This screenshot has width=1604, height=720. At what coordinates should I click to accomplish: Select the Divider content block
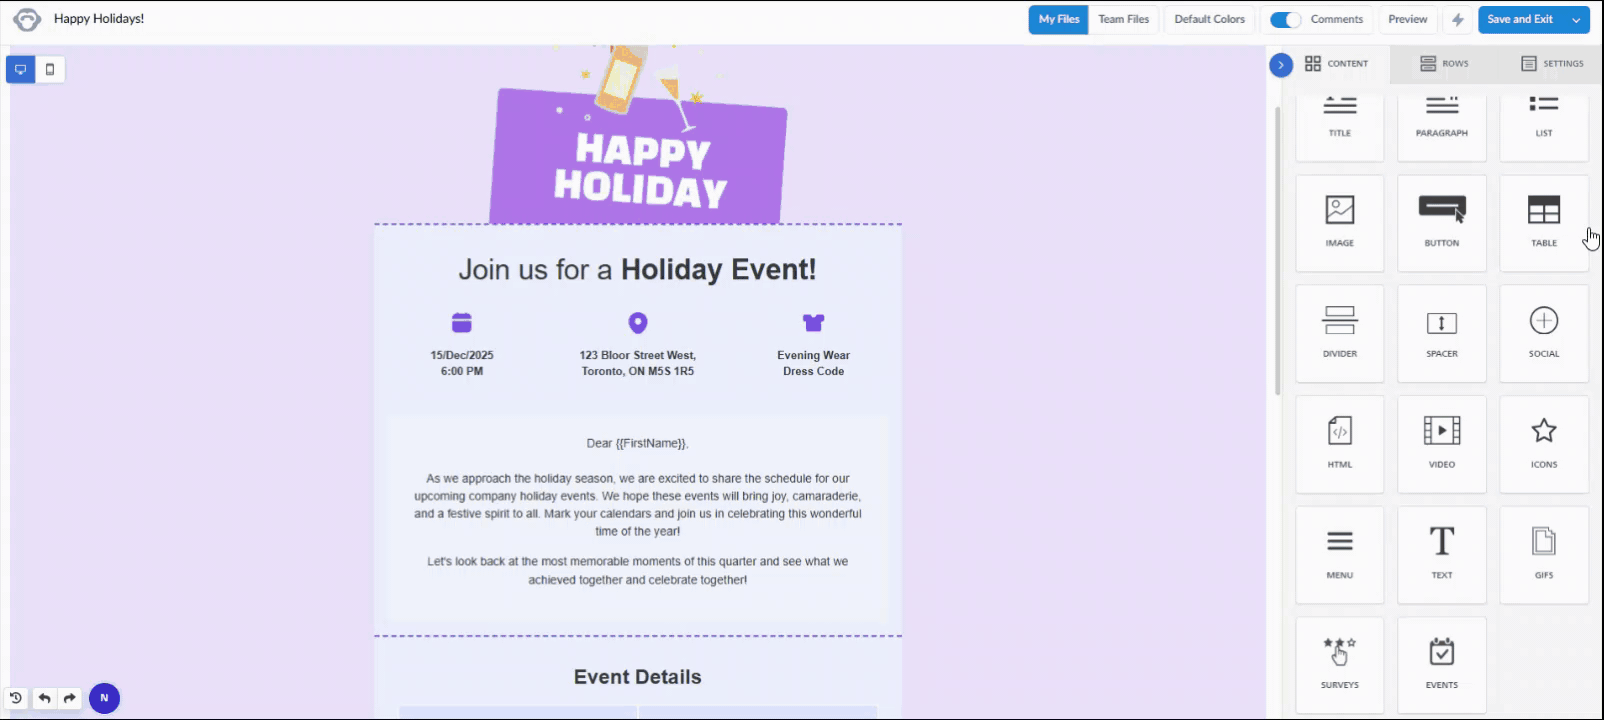[1339, 334]
